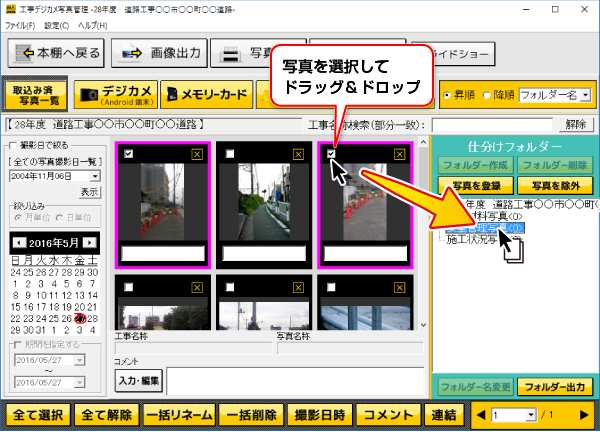Click the 表示 button
600x432 pixels.
pos(90,192)
